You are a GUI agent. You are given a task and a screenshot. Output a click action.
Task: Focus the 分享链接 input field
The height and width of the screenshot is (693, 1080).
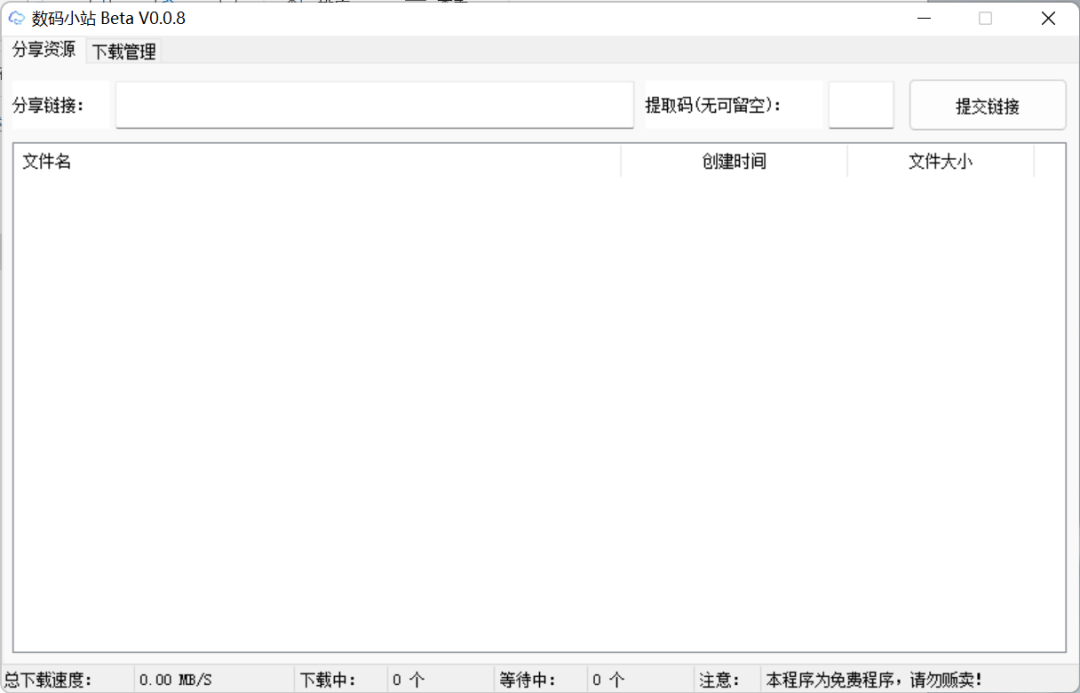click(375, 105)
